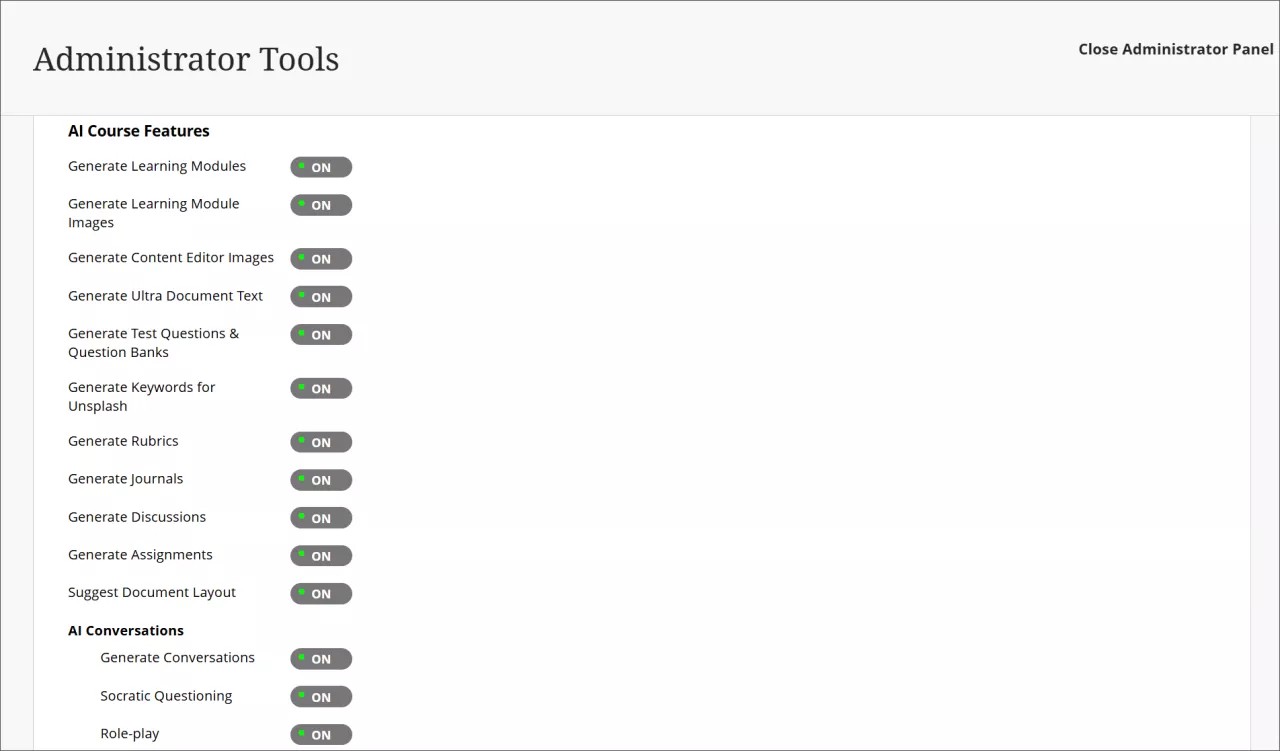The height and width of the screenshot is (751, 1280).
Task: Click the Generate Rubrics label text
Action: pos(123,440)
